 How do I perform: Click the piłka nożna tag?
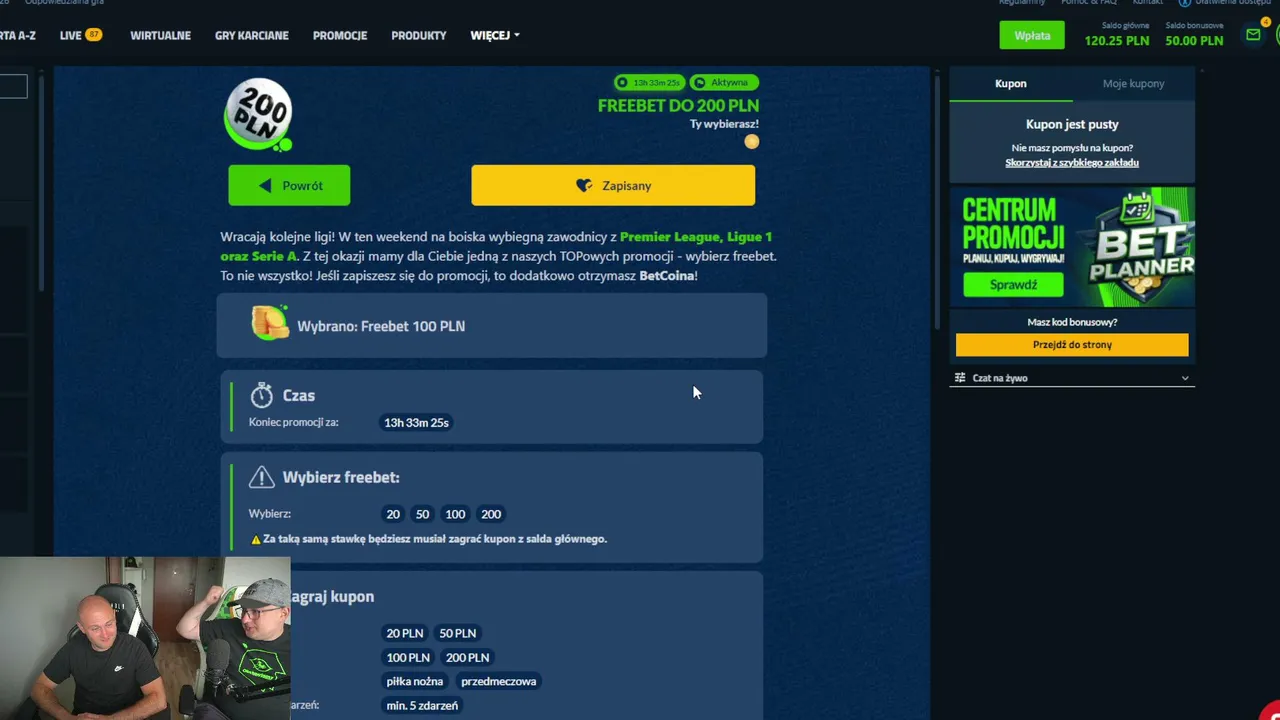(415, 681)
